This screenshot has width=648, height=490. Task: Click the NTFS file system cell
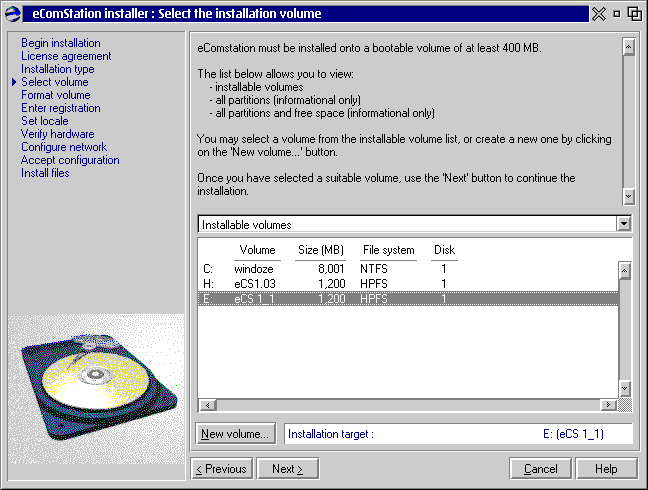pos(374,269)
